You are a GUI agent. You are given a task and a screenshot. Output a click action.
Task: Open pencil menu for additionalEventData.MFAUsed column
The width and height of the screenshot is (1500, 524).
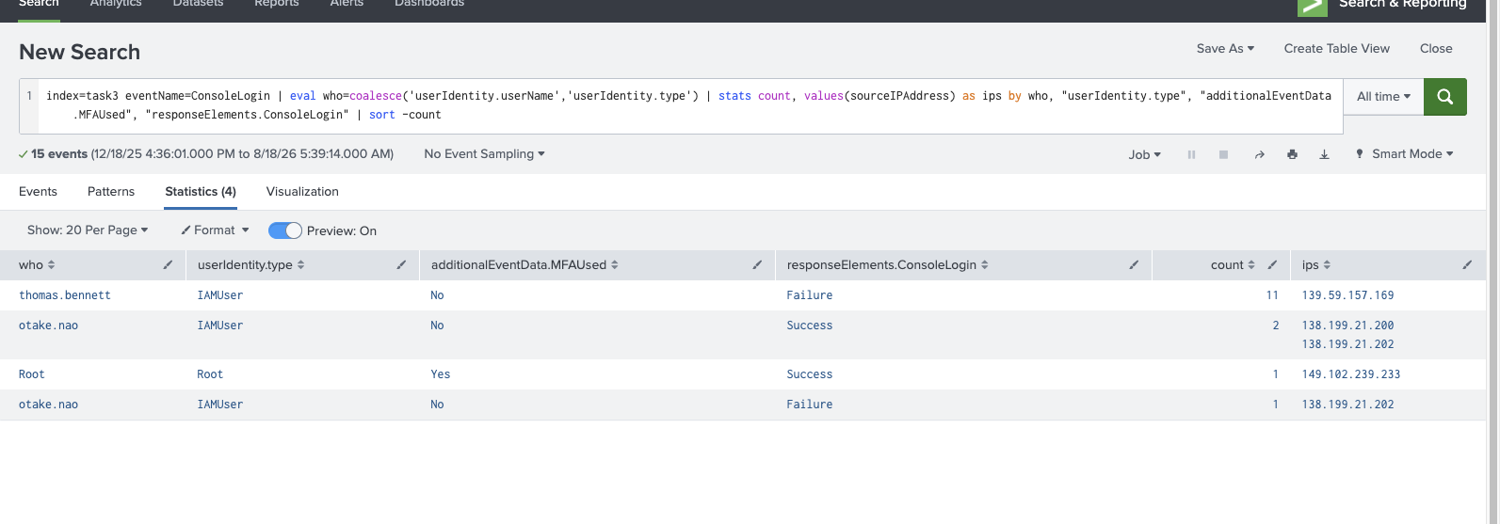point(757,265)
